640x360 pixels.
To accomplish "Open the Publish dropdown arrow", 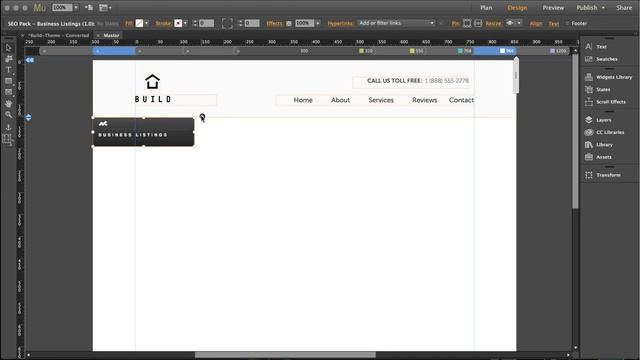I will tap(603, 8).
